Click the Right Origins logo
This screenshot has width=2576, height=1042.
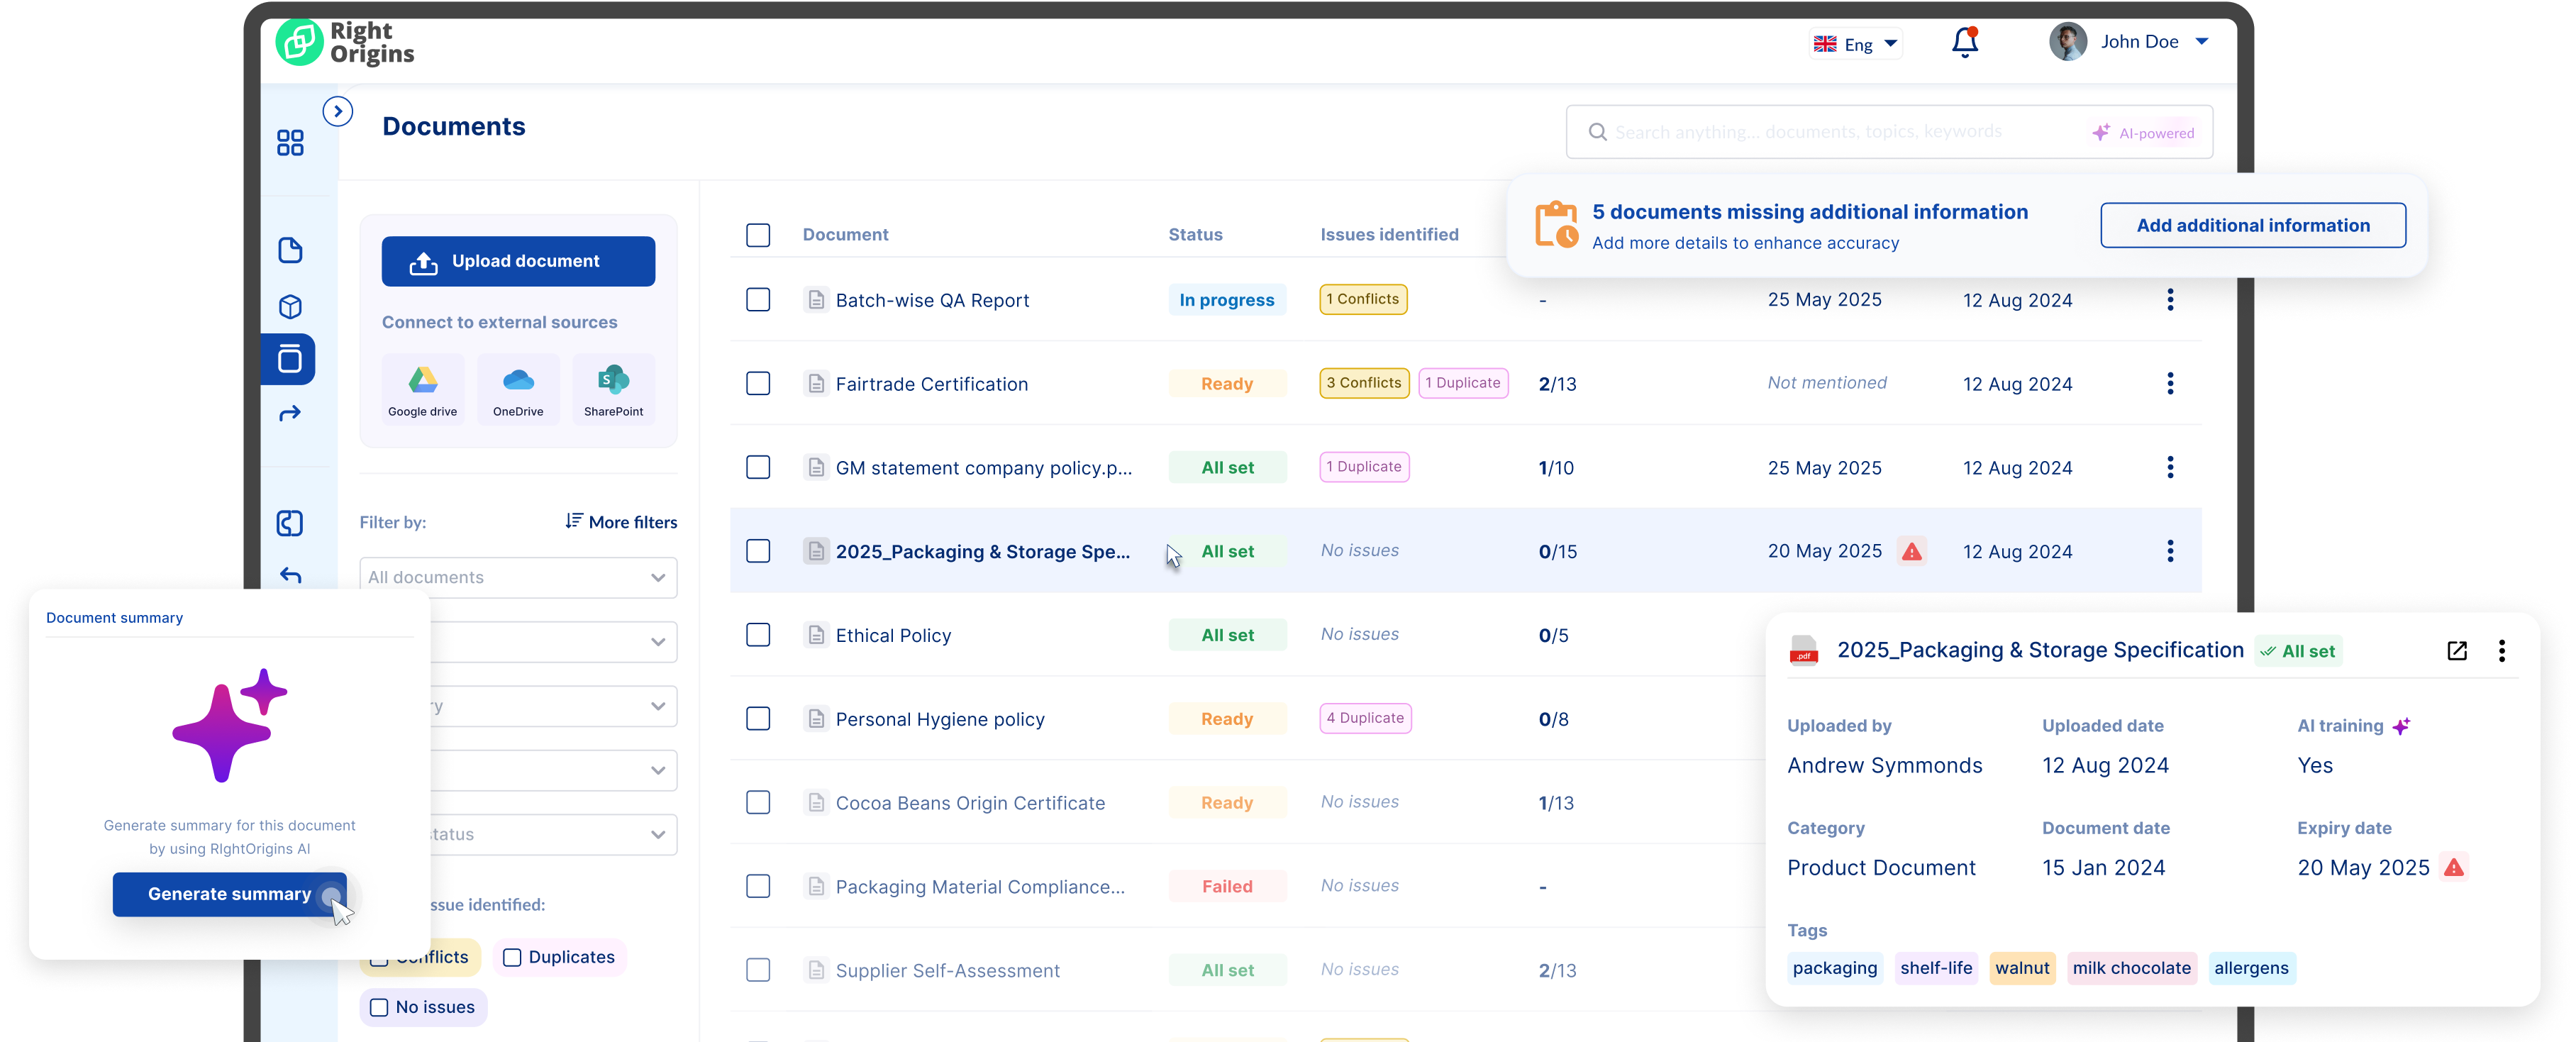pos(345,43)
